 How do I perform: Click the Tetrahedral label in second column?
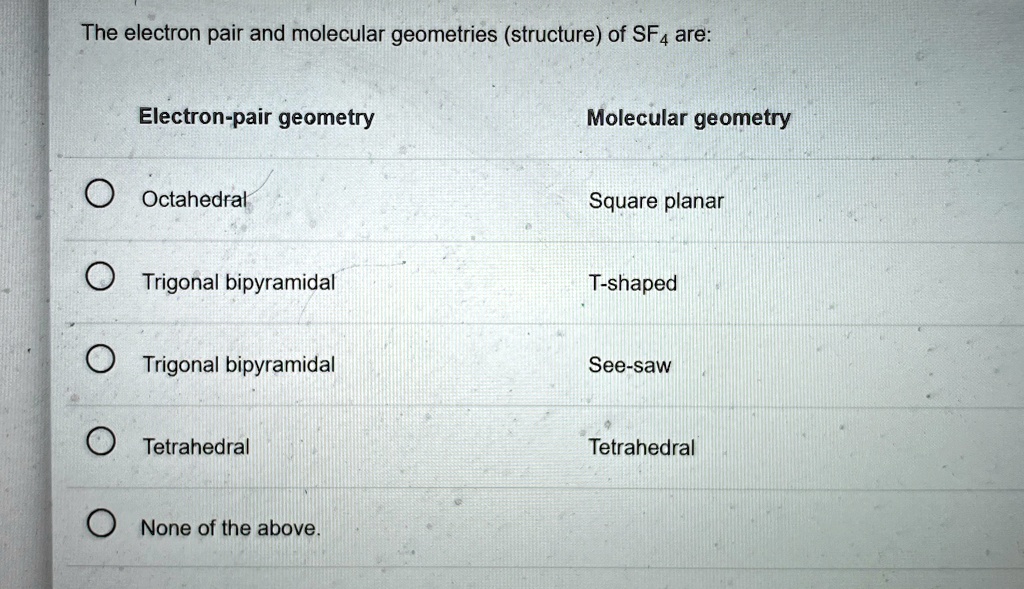click(x=641, y=448)
